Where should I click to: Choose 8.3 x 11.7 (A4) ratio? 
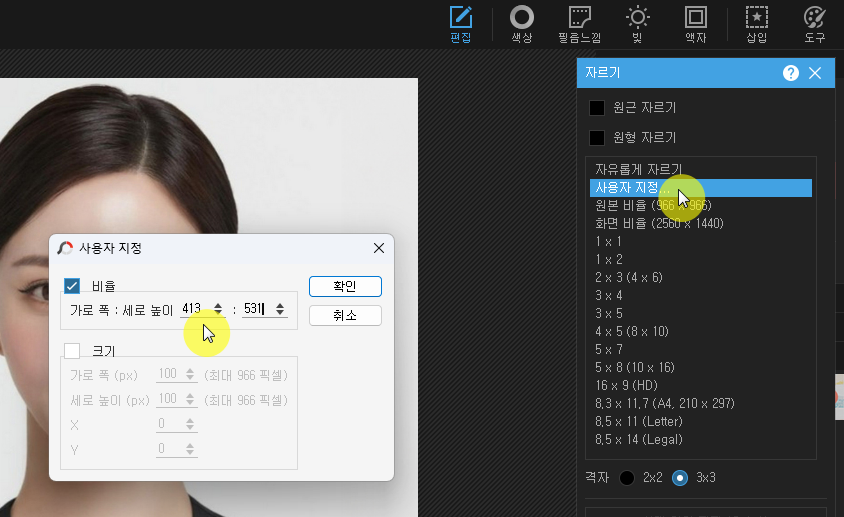(x=701, y=403)
